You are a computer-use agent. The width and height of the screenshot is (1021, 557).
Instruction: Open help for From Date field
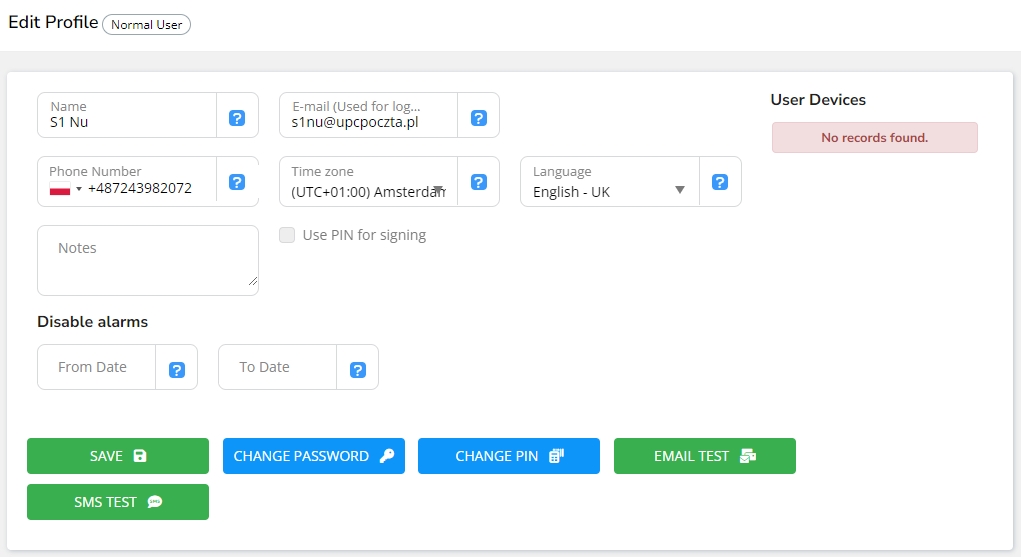click(177, 370)
